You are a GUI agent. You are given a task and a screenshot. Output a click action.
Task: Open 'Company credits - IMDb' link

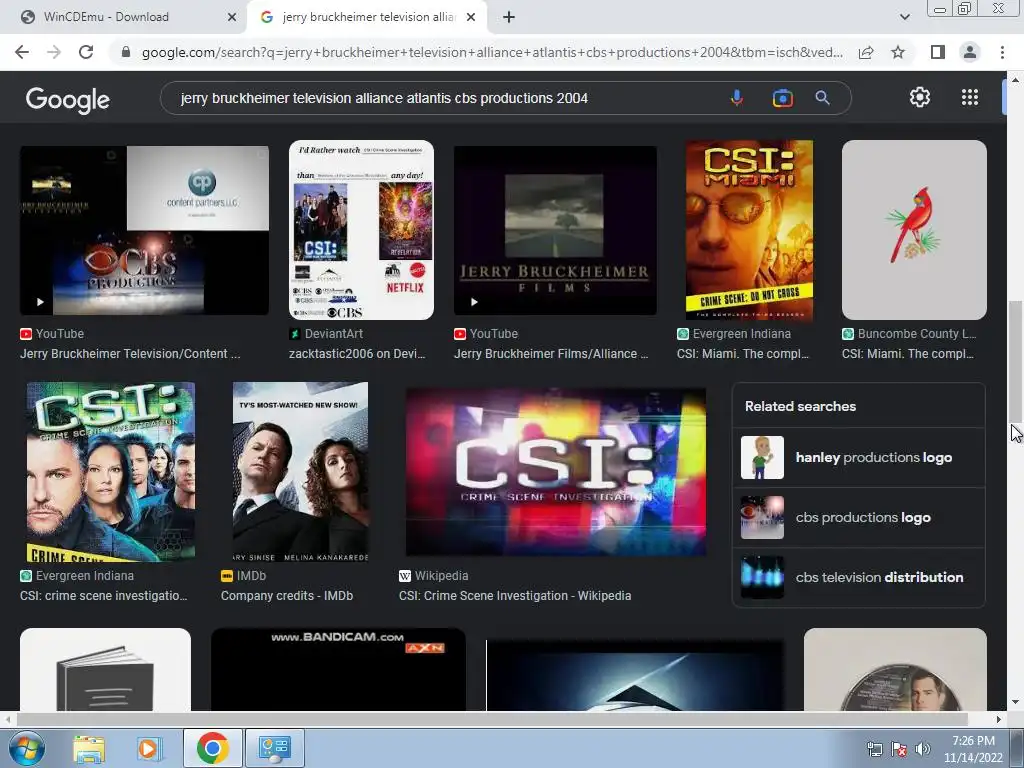coord(287,596)
